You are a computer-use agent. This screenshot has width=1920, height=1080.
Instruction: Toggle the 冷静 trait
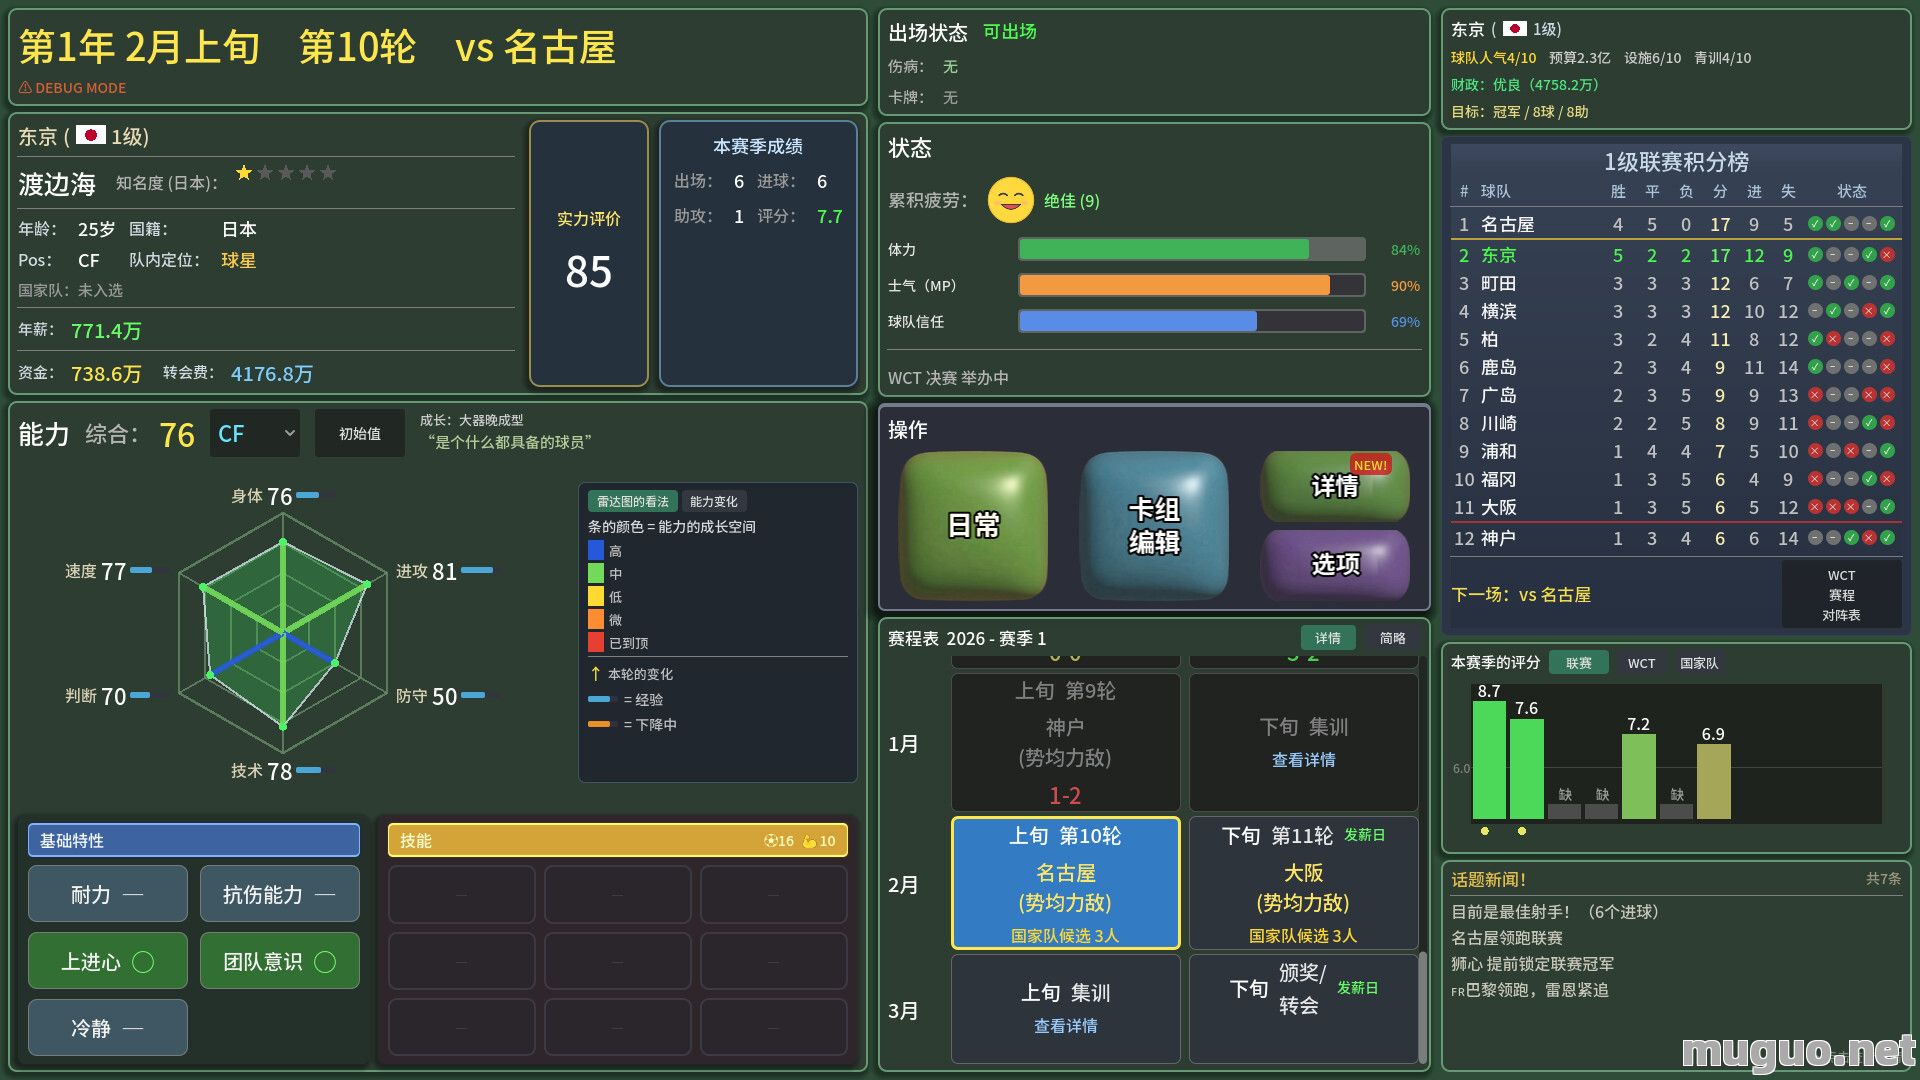[x=108, y=1028]
